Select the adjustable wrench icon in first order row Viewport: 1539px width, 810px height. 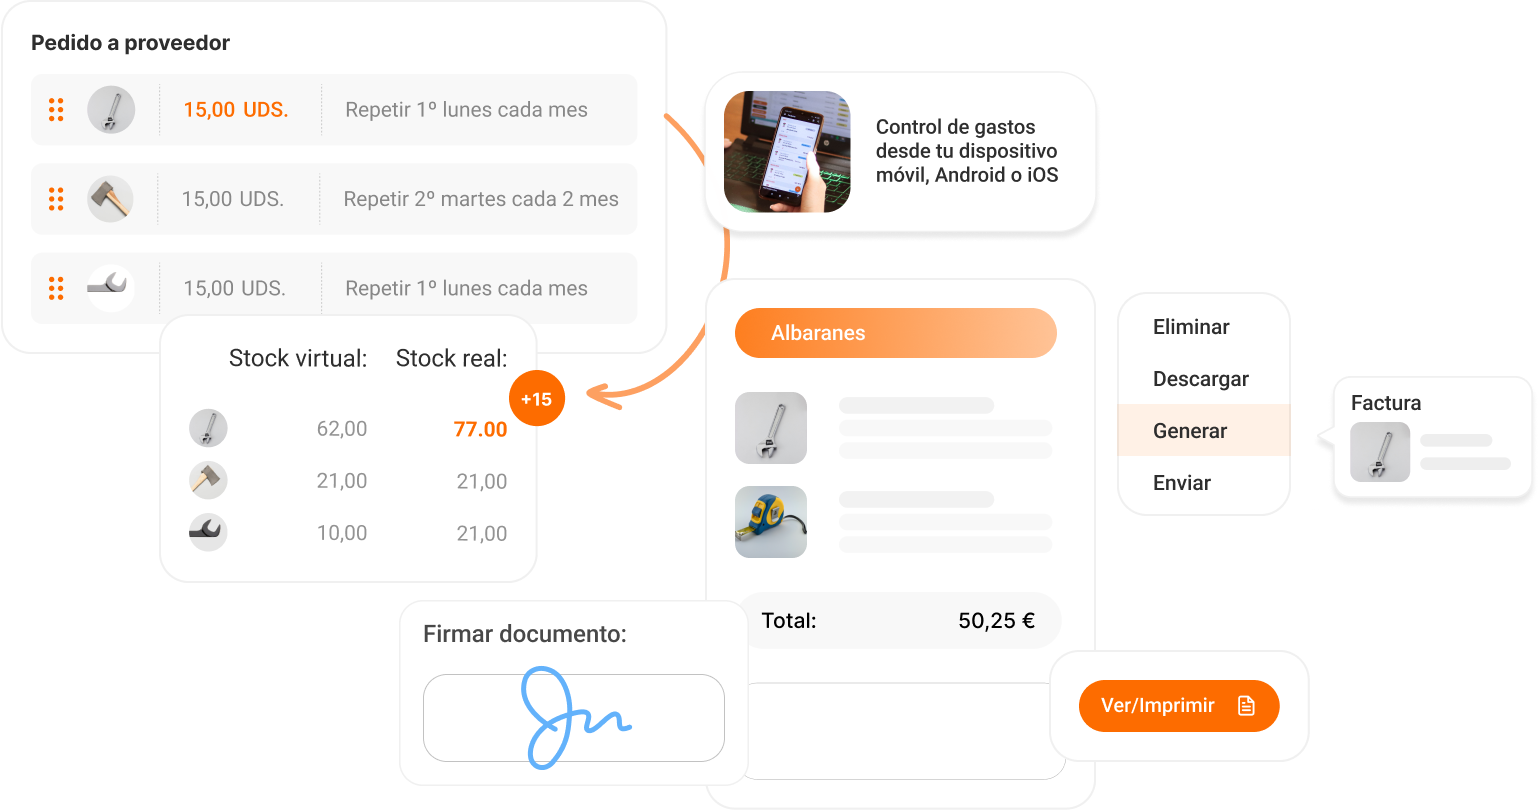coord(111,110)
